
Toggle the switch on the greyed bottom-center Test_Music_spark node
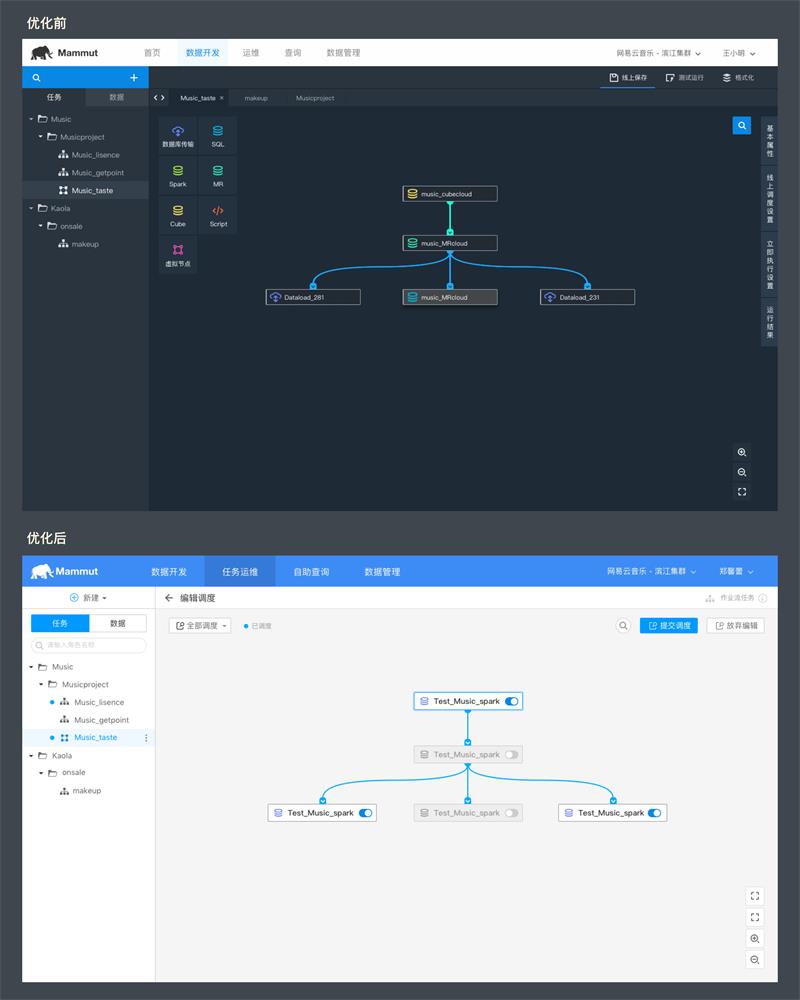[x=512, y=813]
